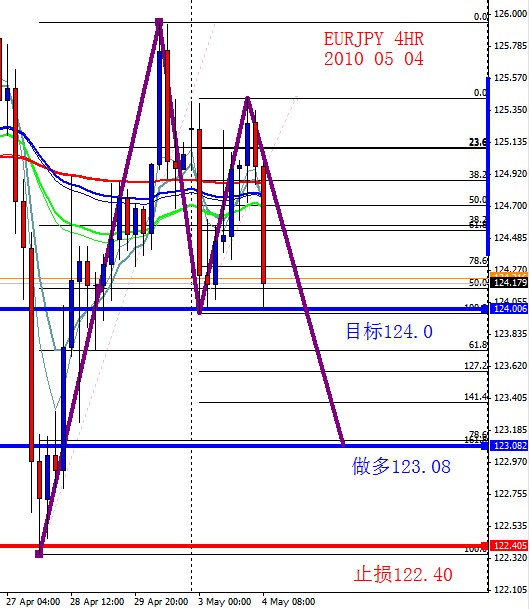This screenshot has width=530, height=609.
Task: Click the red 122.405 price tag on the axis
Action: [509, 546]
